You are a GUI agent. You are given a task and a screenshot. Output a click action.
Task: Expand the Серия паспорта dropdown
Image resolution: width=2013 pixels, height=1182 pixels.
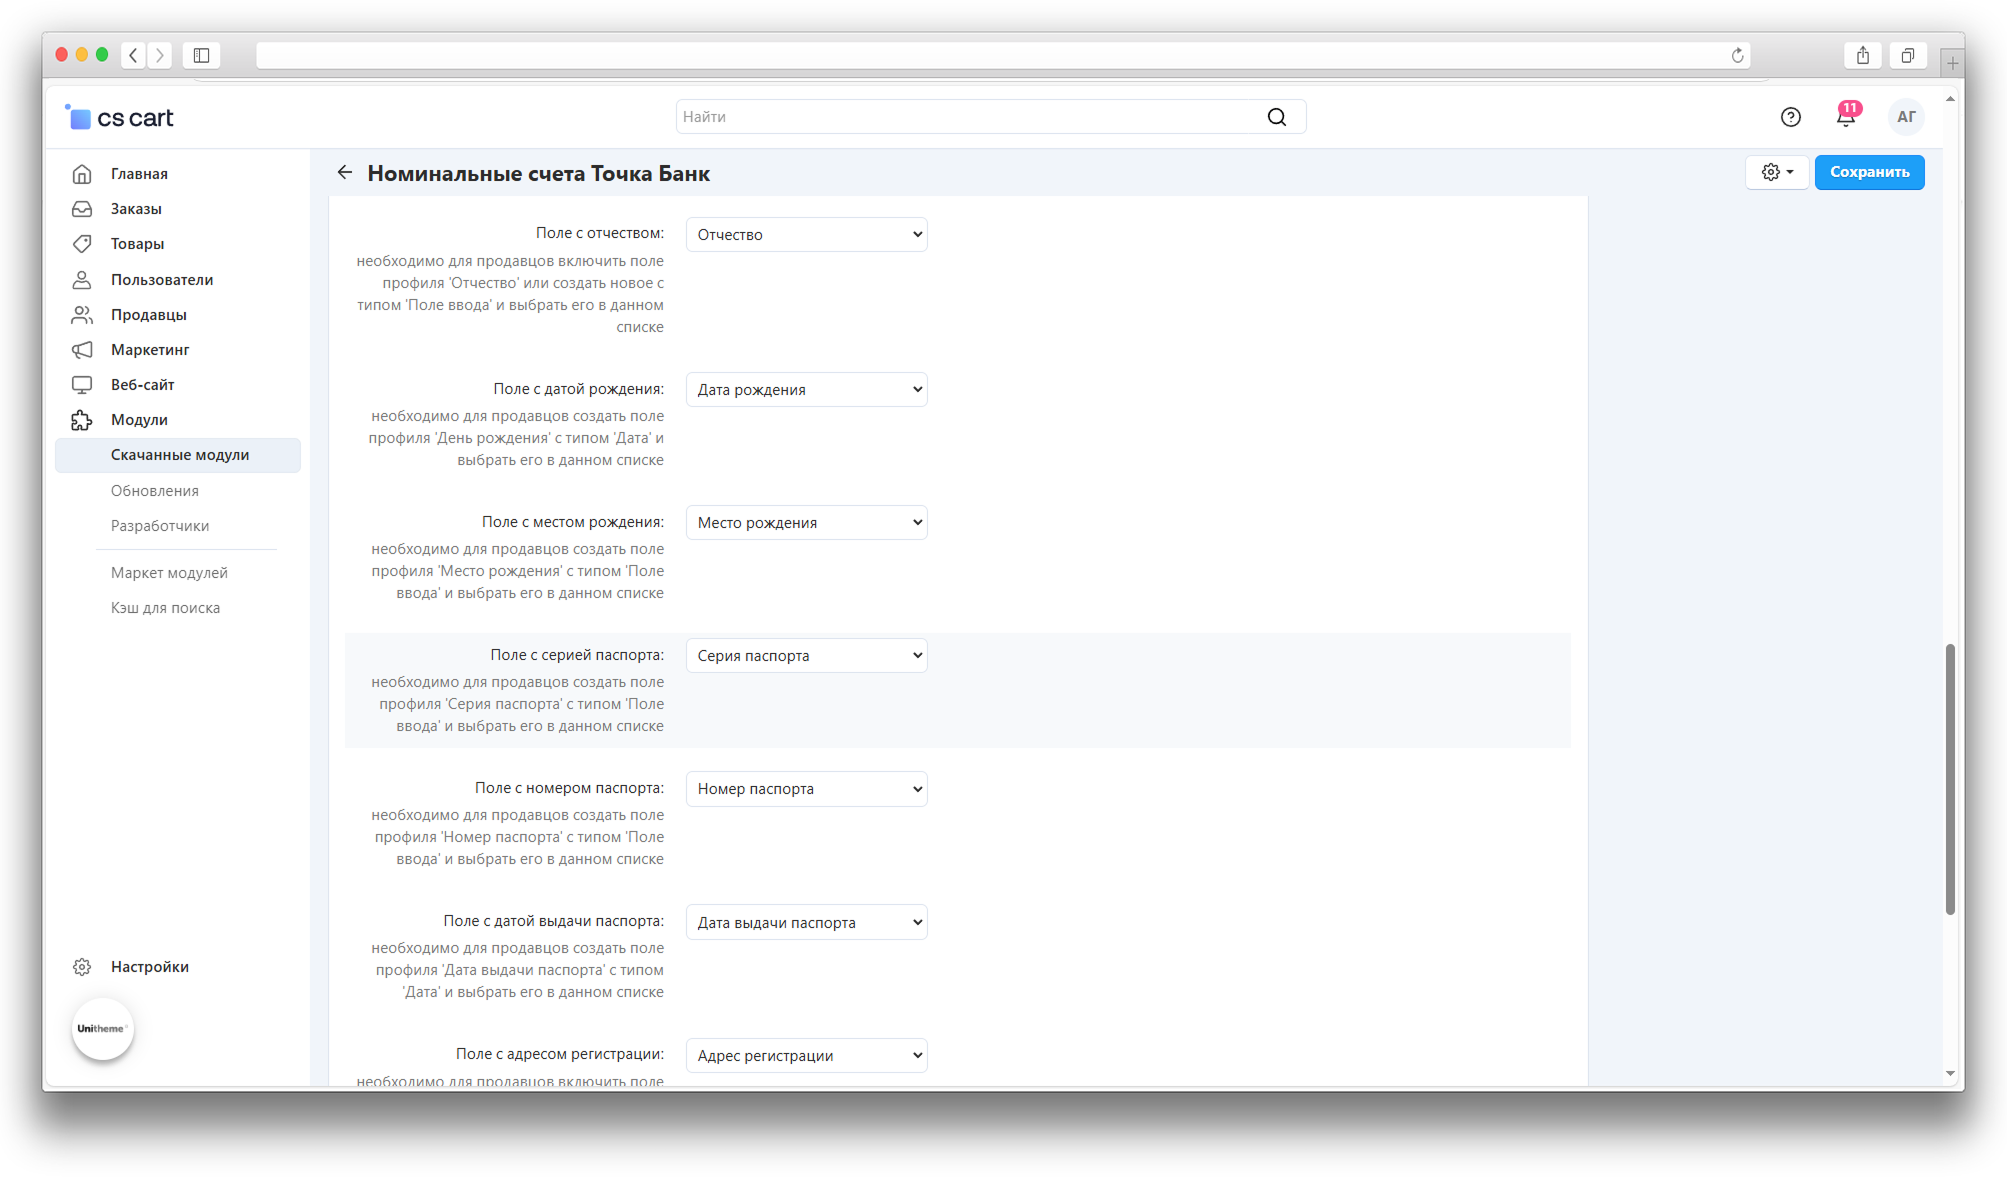[x=806, y=656]
